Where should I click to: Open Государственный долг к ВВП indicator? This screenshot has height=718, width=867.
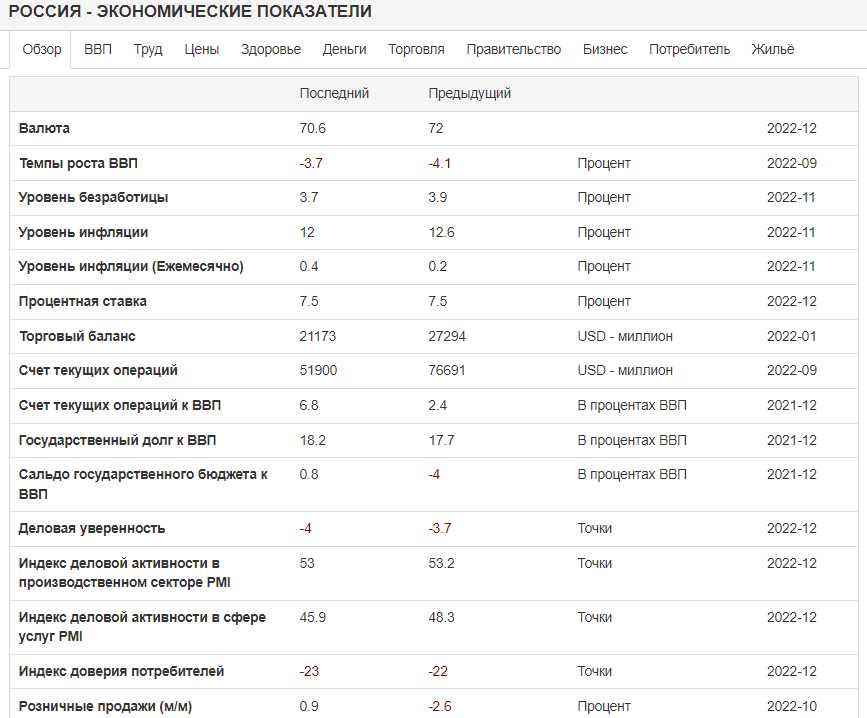tap(117, 441)
